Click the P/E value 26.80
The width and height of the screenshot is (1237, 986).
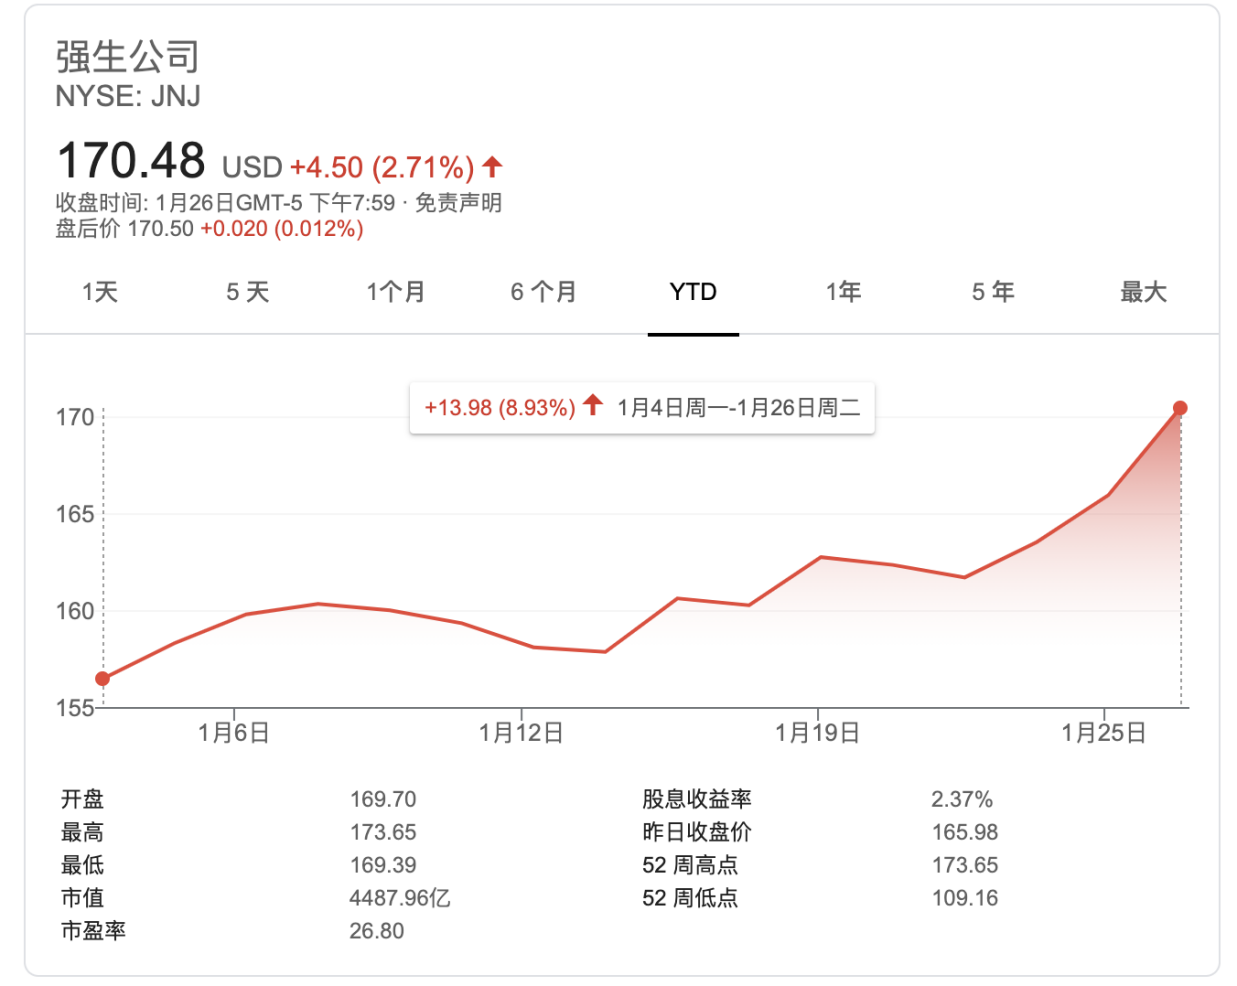tap(377, 931)
